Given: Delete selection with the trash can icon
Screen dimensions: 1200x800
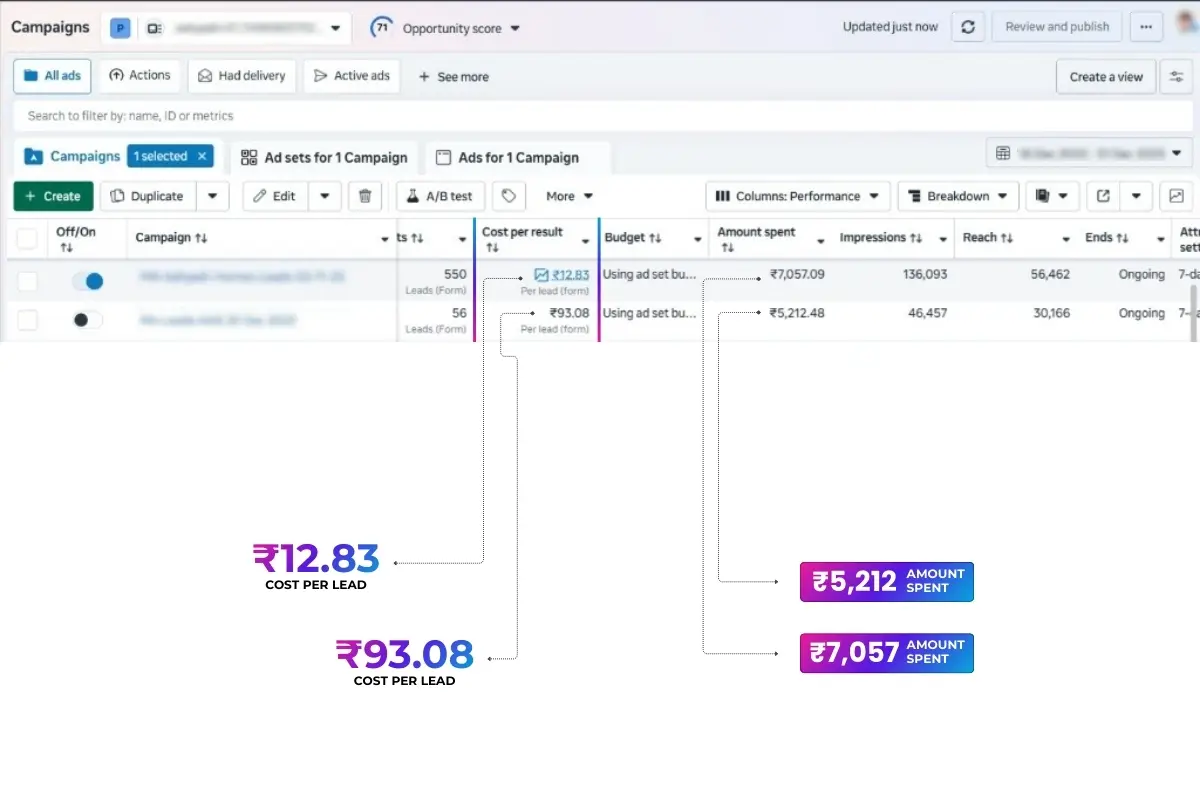Looking at the screenshot, I should point(365,196).
